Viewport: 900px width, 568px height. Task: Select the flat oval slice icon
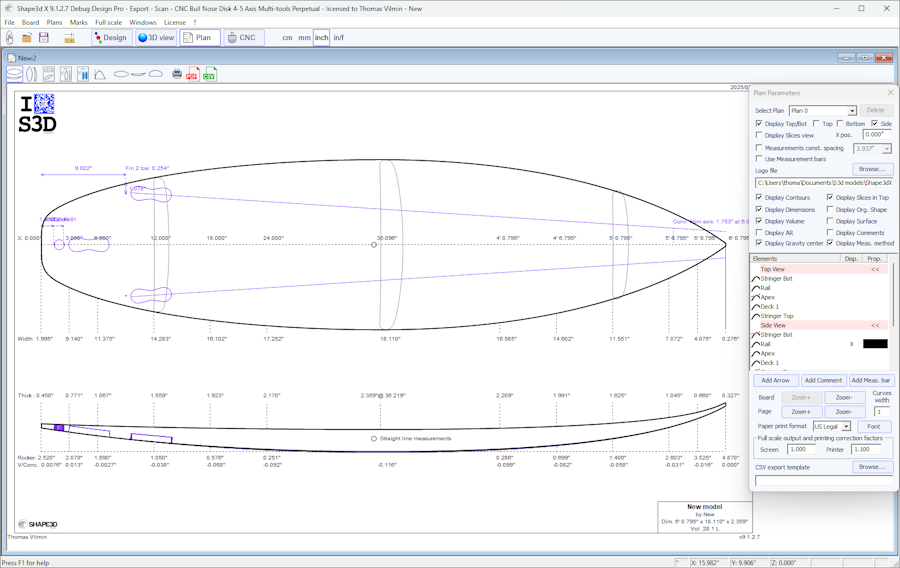click(x=121, y=74)
